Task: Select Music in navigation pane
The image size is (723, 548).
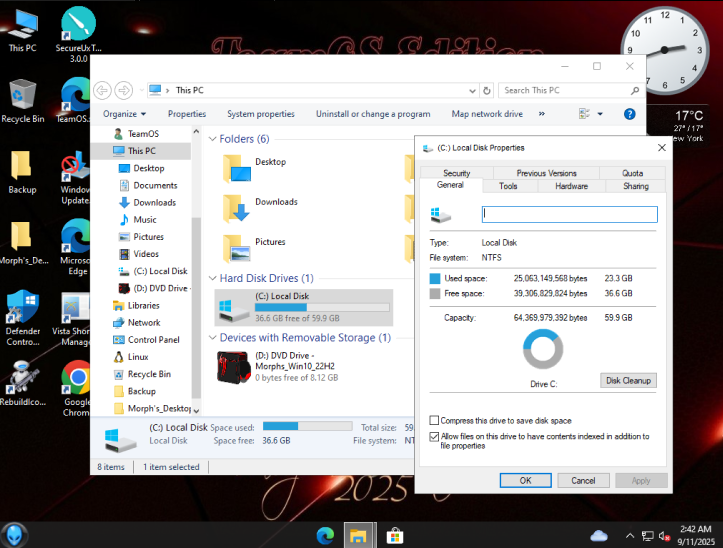Action: 137,220
